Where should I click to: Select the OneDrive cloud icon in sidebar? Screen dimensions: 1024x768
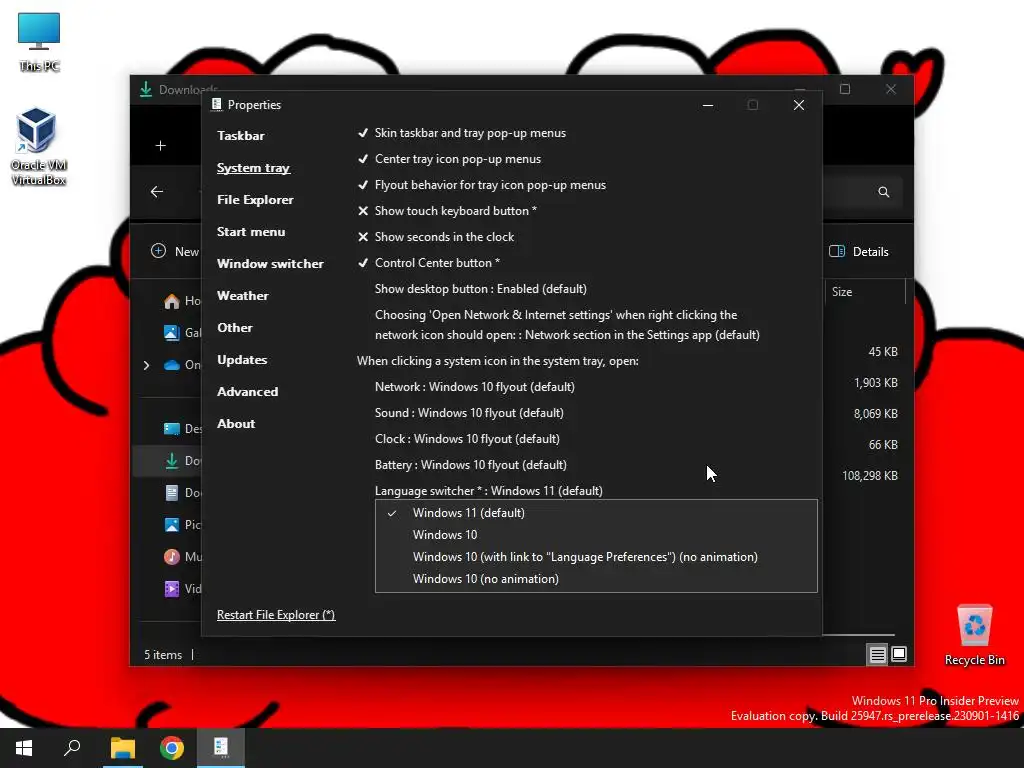(x=172, y=365)
